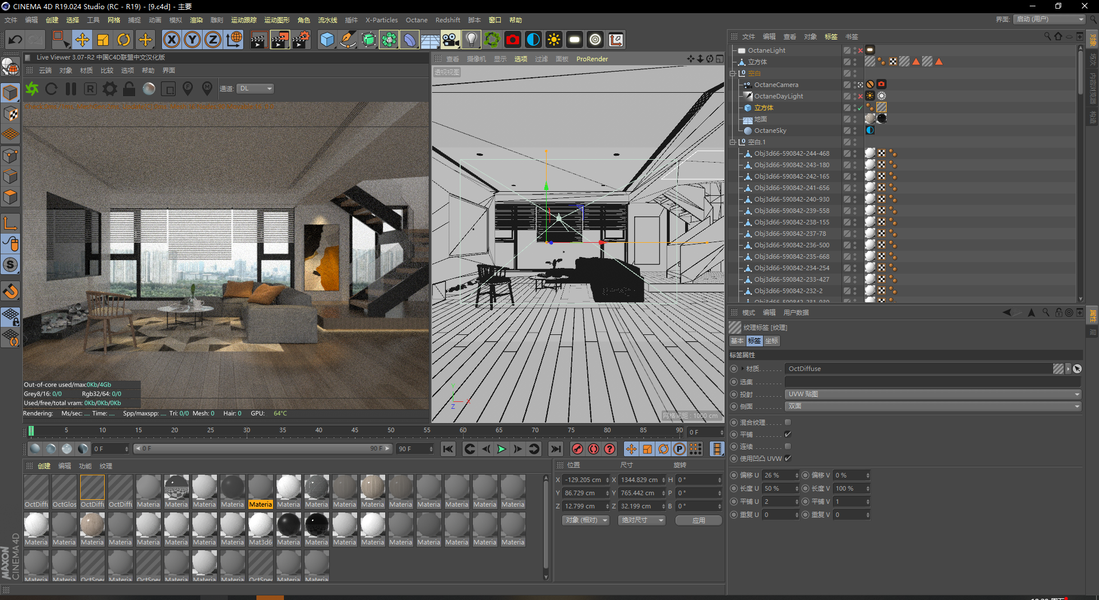
Task: Click the spline pen tool icon
Action: point(348,40)
